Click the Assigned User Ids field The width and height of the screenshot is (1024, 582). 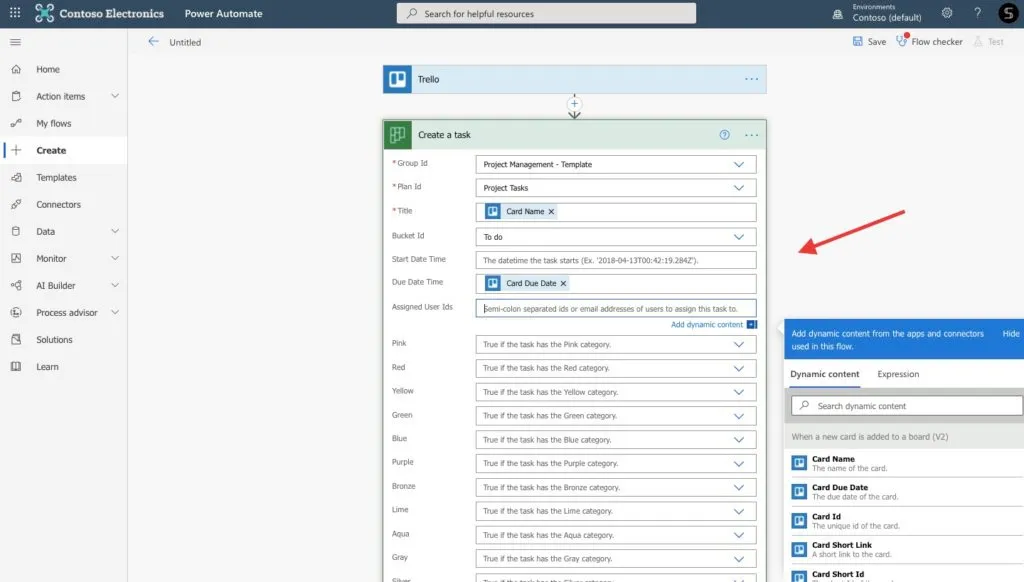pos(616,308)
